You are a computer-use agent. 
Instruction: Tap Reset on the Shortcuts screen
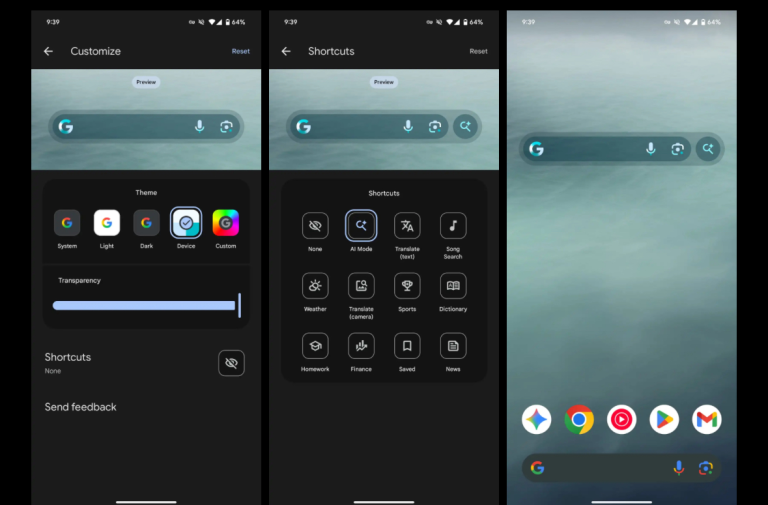tap(479, 51)
